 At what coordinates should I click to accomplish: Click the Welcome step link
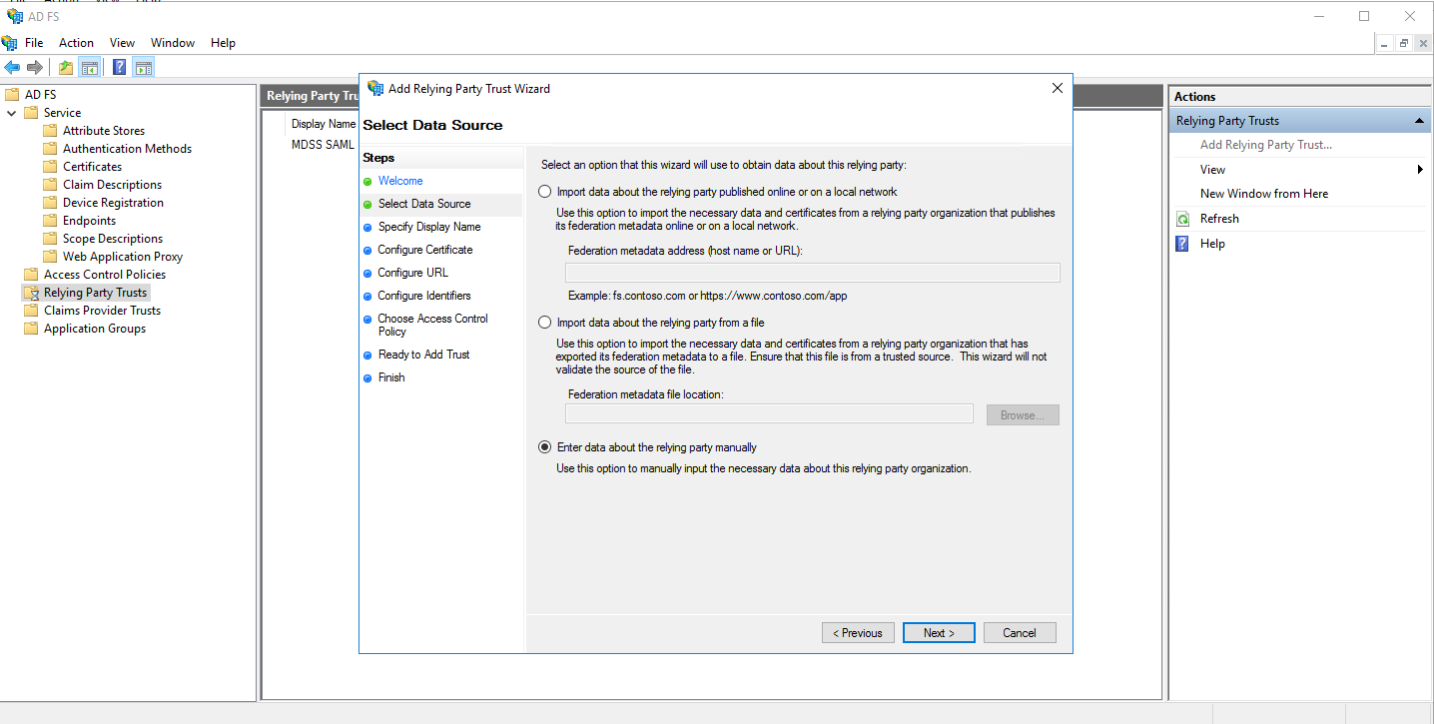point(400,181)
